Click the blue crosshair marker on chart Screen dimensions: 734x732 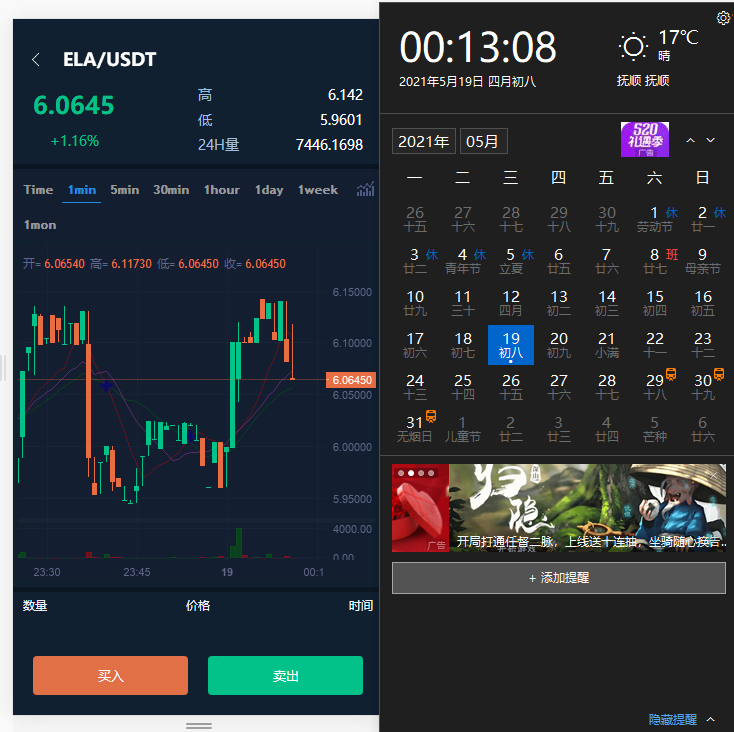point(107,385)
